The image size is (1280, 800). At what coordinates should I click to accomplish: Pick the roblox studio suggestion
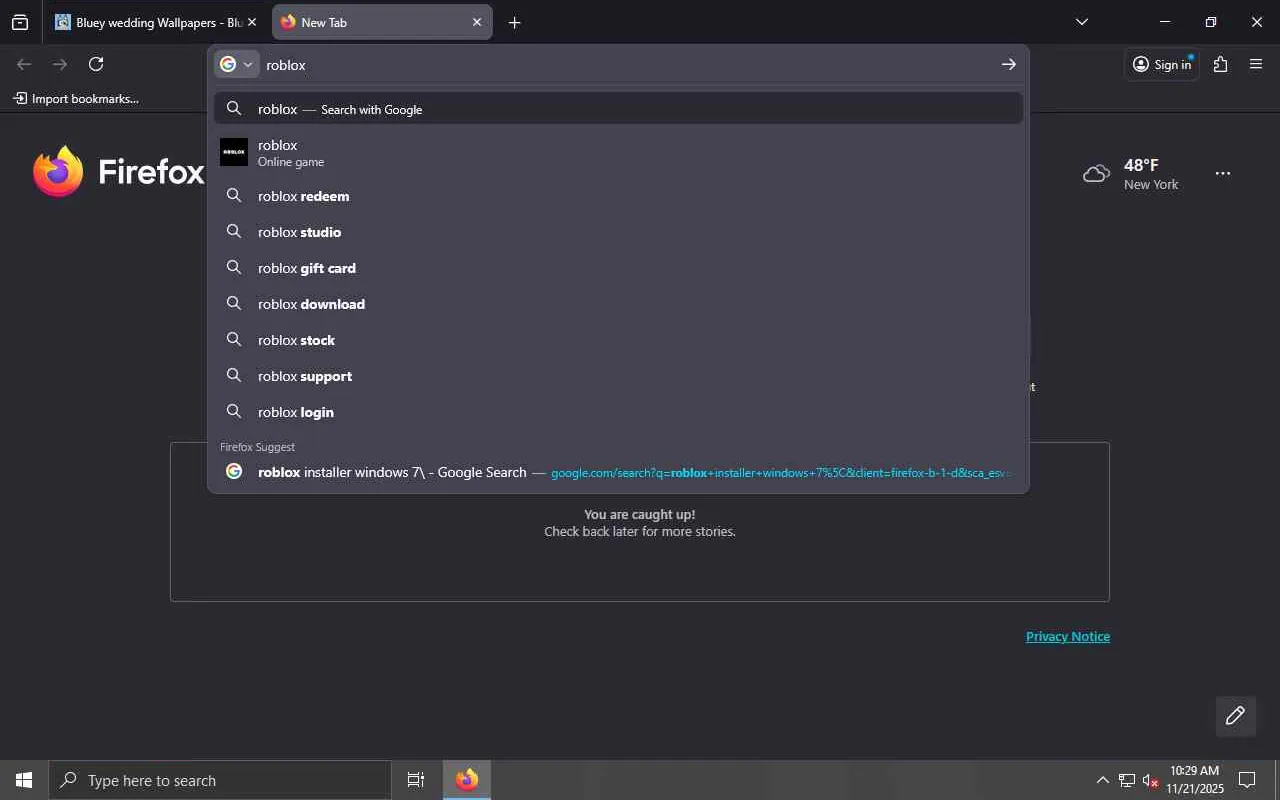pos(618,232)
